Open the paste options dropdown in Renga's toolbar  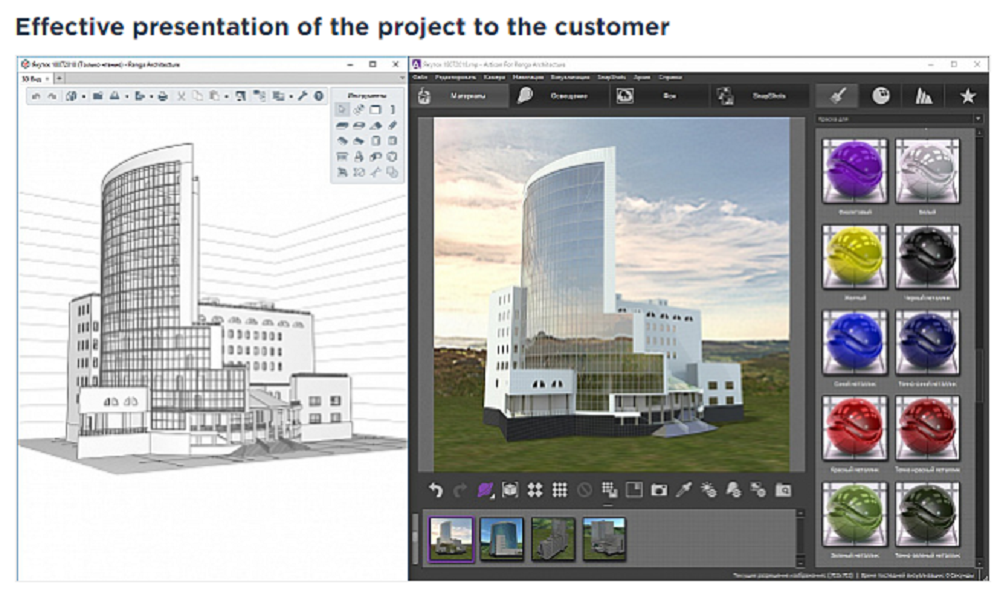click(x=226, y=95)
